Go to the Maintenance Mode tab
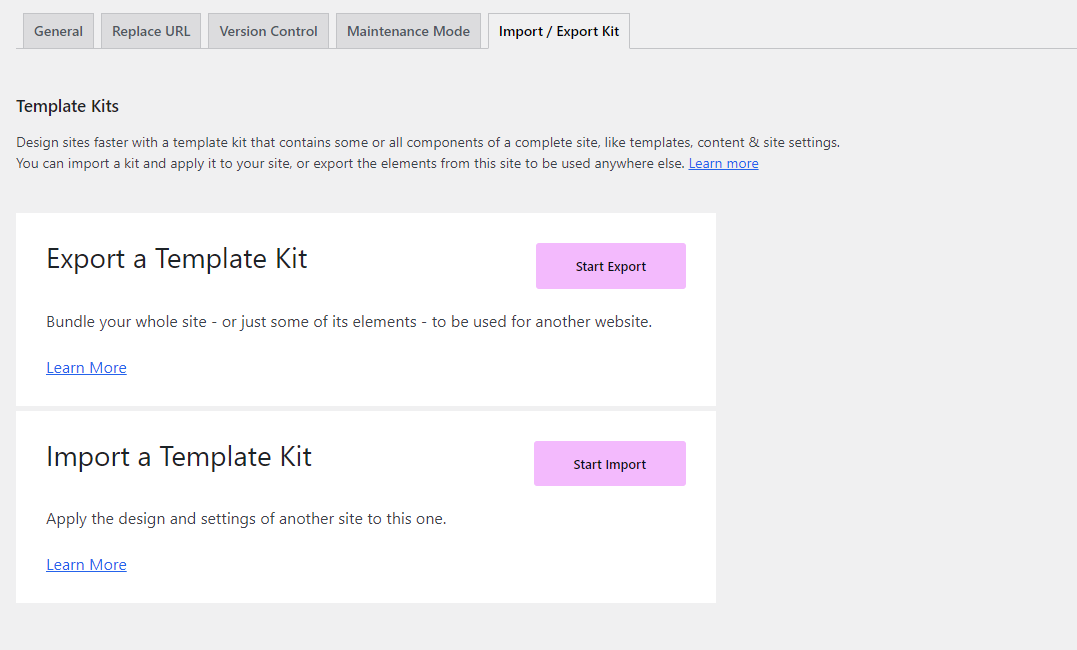Viewport: 1077px width, 650px height. pyautogui.click(x=408, y=31)
